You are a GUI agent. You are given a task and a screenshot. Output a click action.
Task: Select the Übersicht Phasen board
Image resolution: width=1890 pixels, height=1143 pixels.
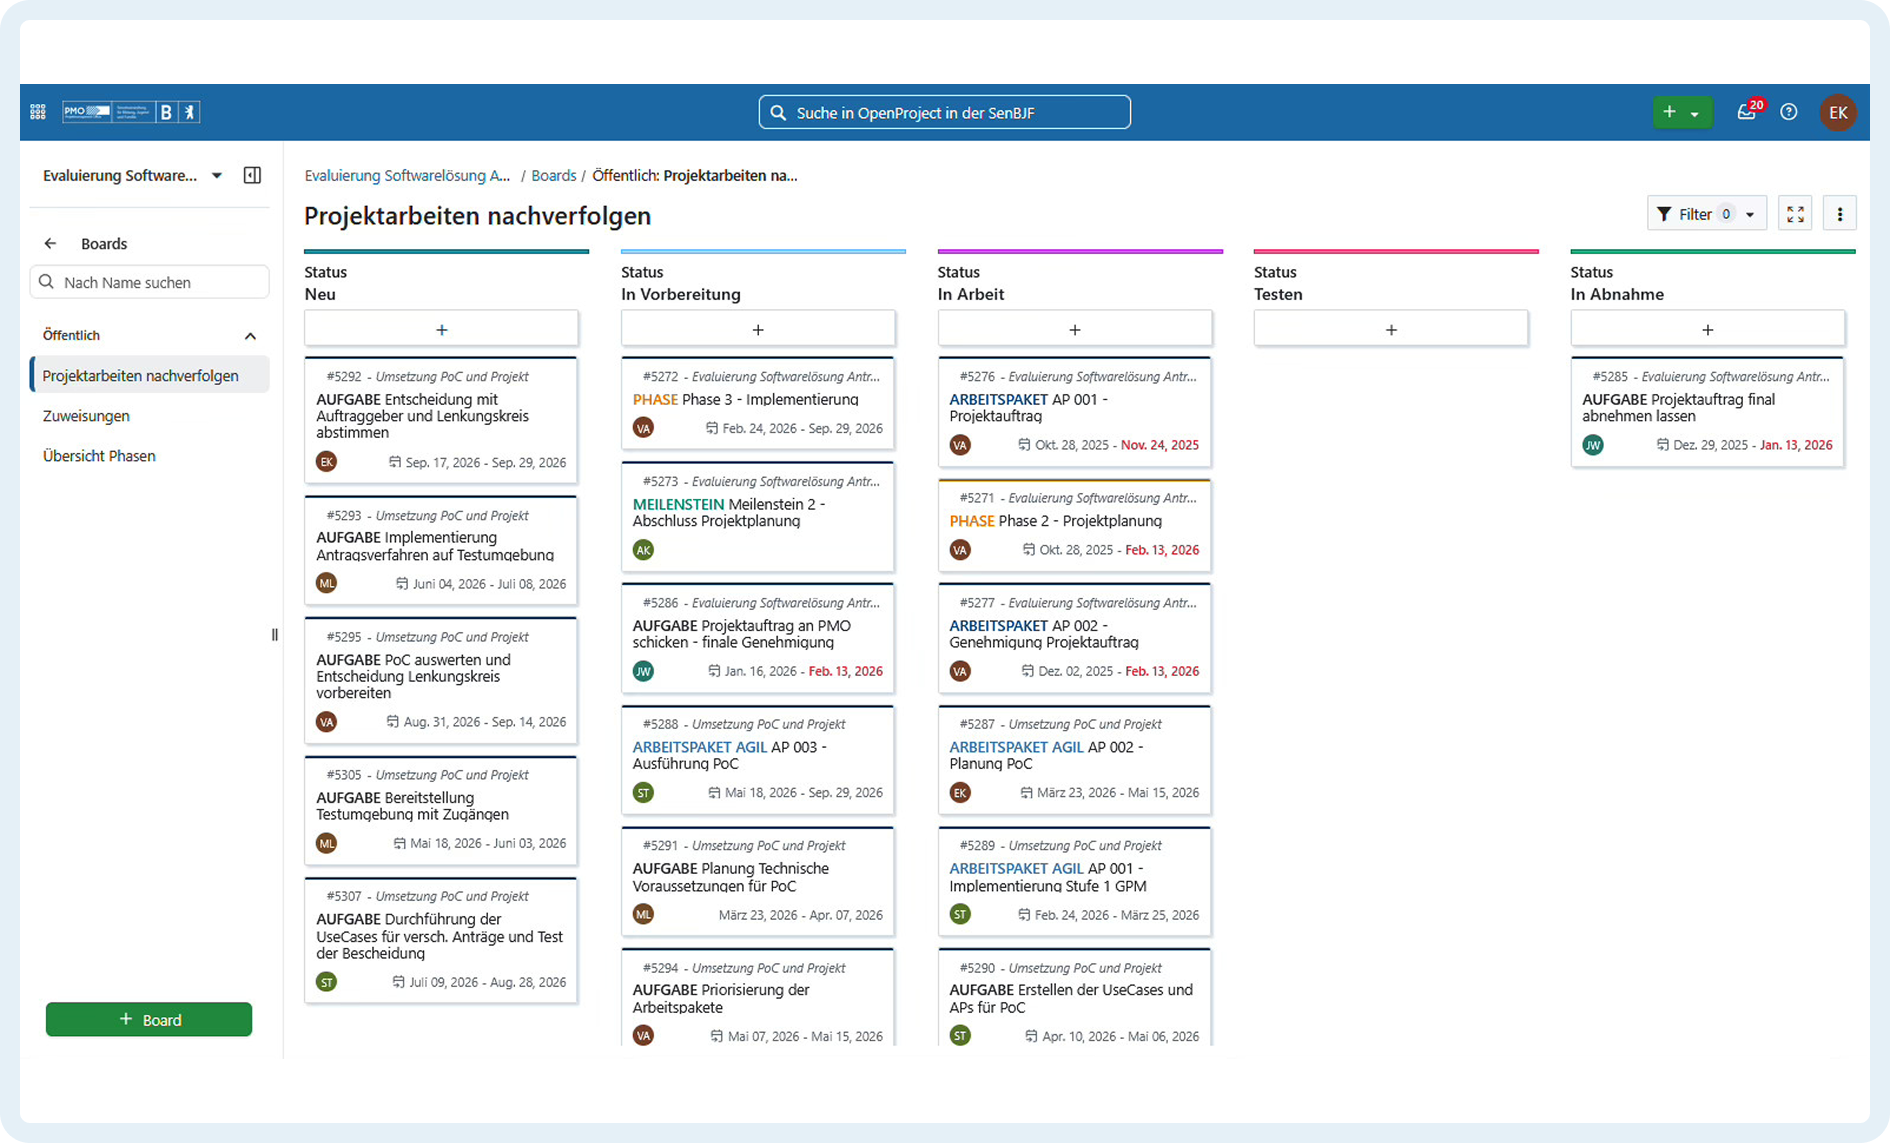click(x=99, y=456)
